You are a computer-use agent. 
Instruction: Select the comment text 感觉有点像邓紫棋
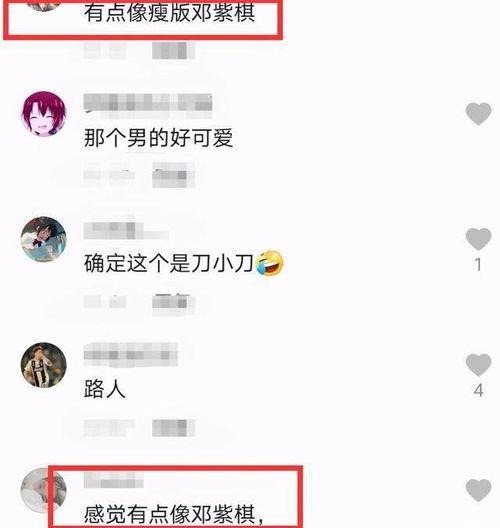point(174,515)
